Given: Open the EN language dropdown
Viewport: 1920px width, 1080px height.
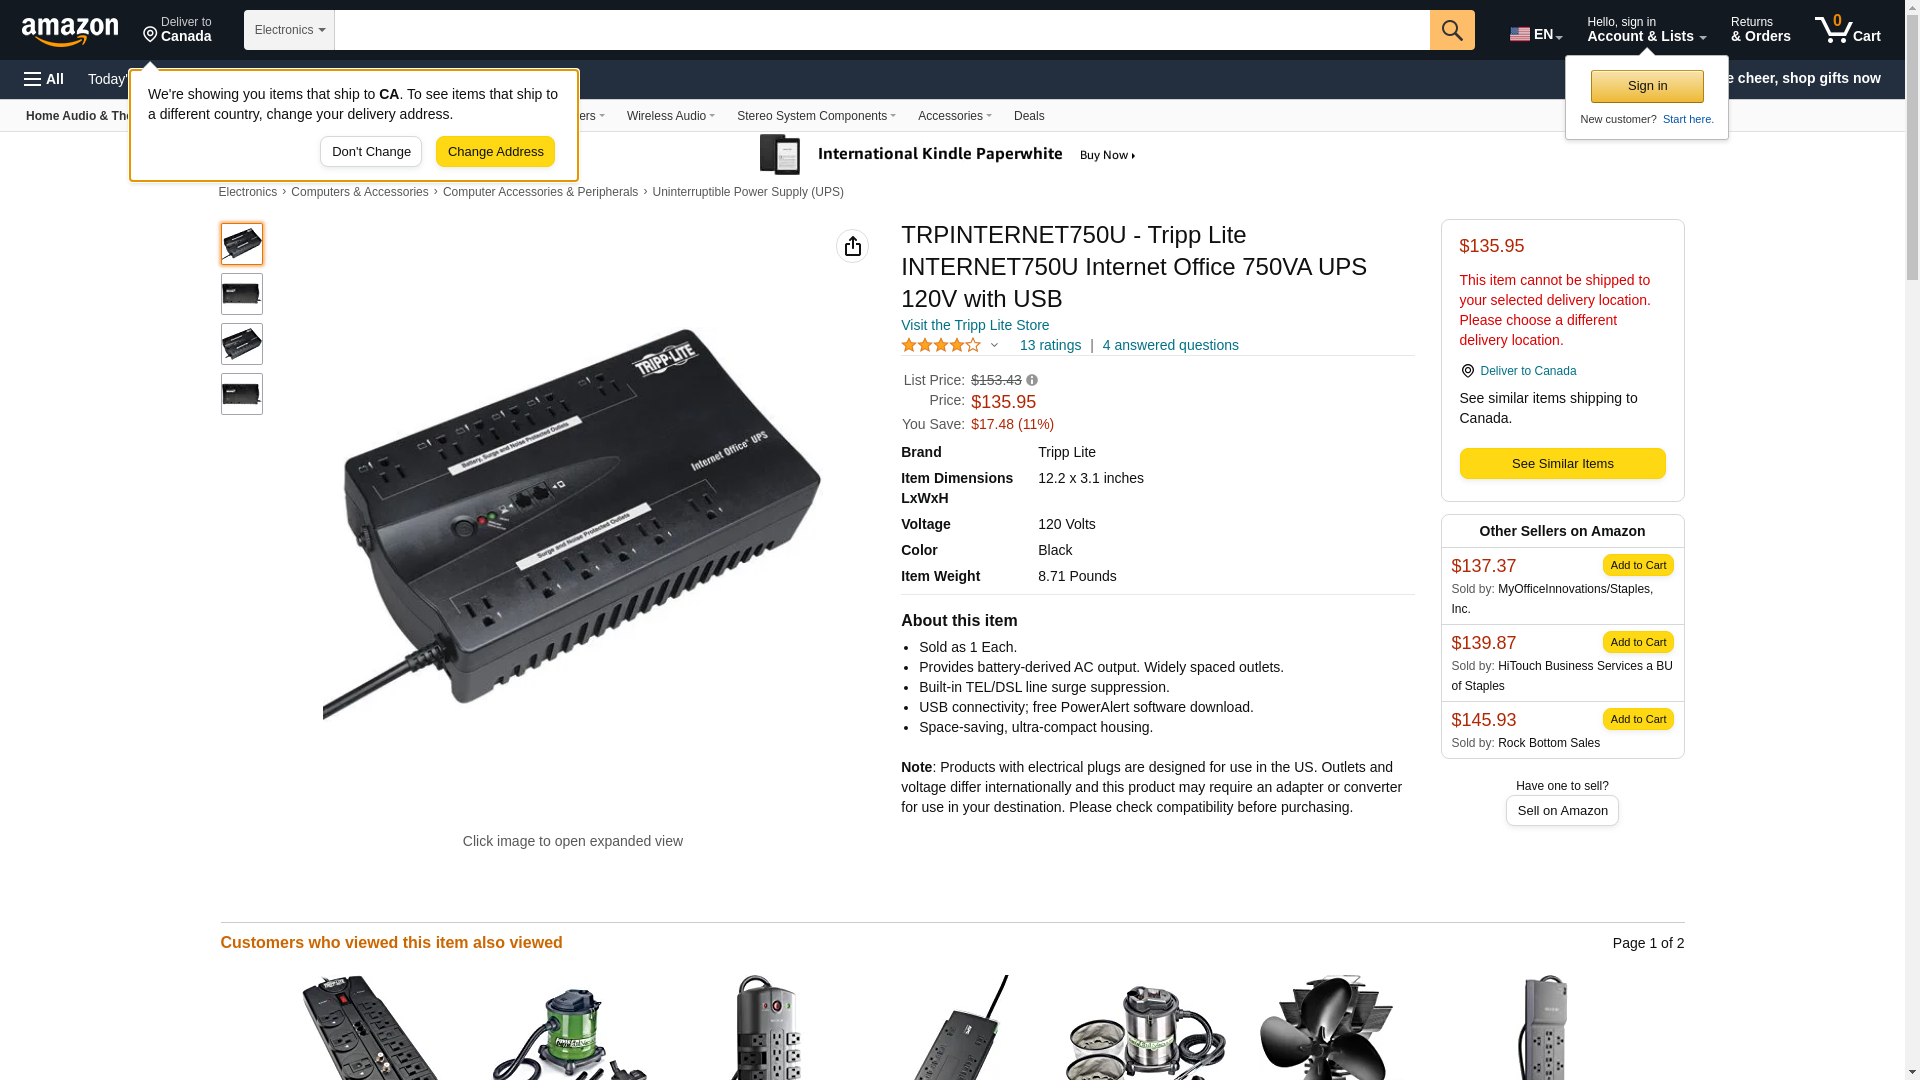Looking at the screenshot, I should click(x=1536, y=34).
